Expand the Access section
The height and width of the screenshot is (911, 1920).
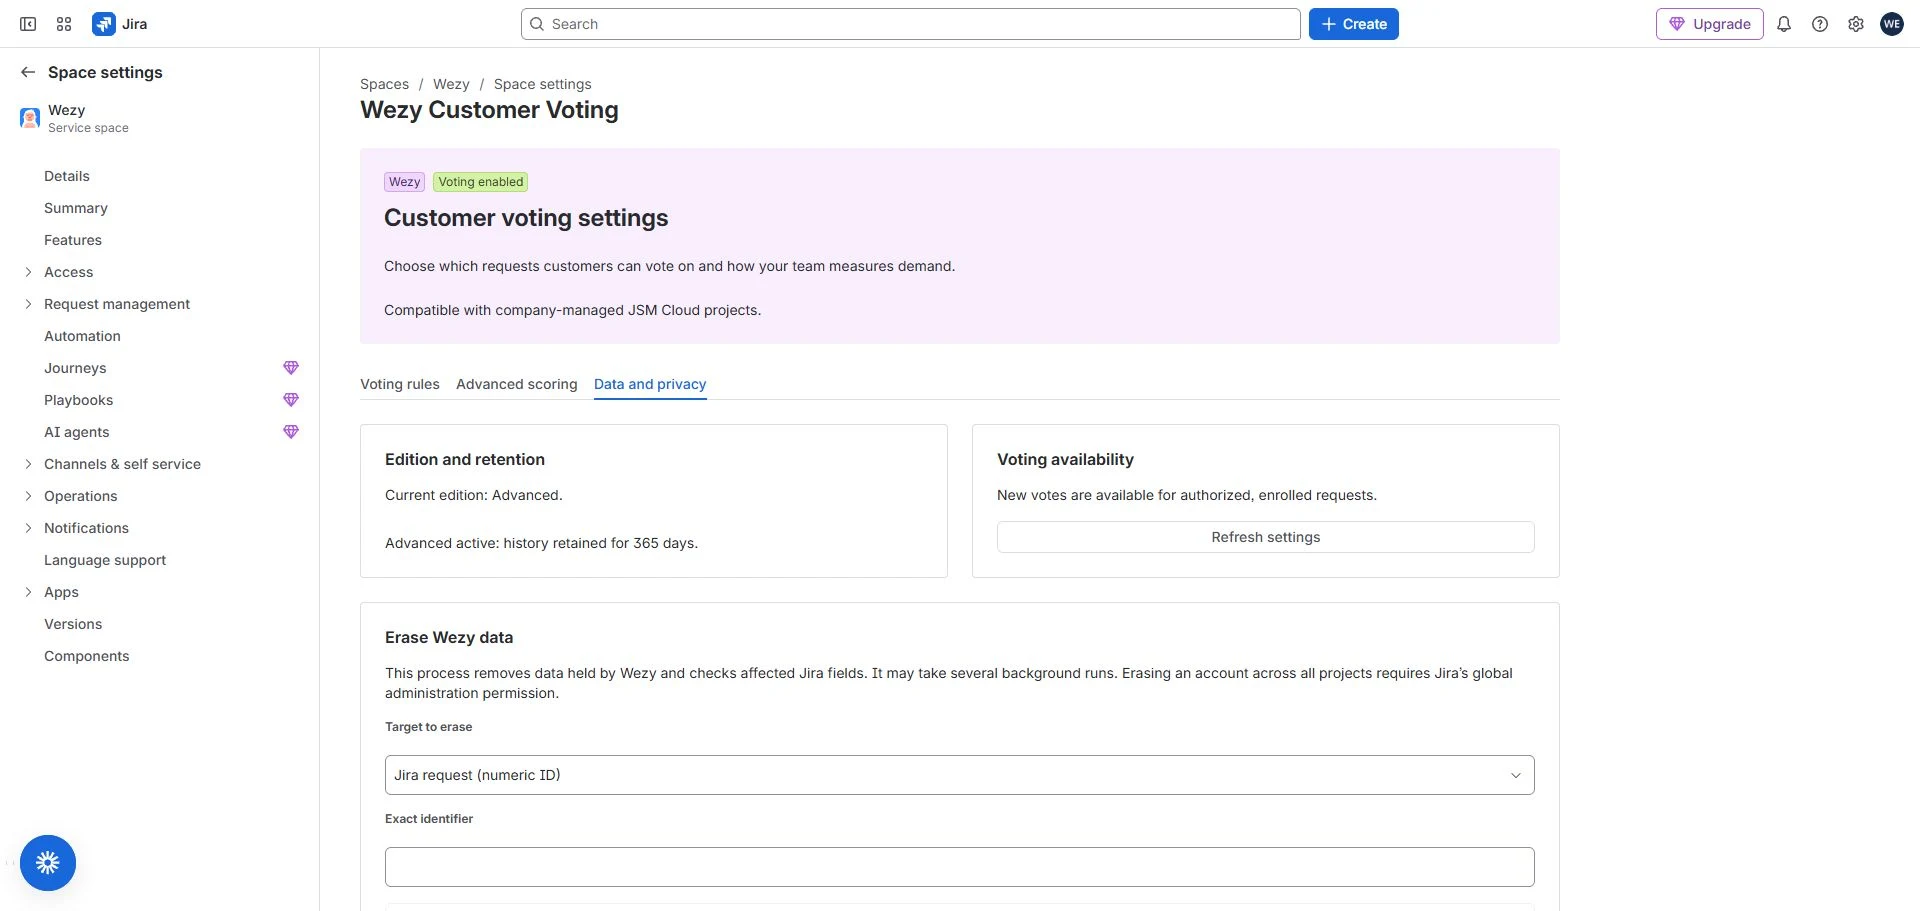coord(28,272)
